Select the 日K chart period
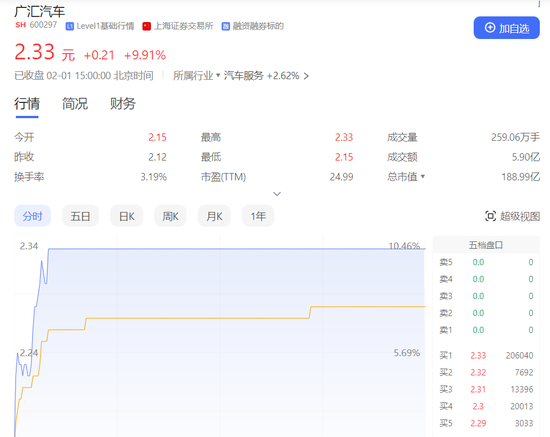550x437 pixels. pyautogui.click(x=126, y=216)
